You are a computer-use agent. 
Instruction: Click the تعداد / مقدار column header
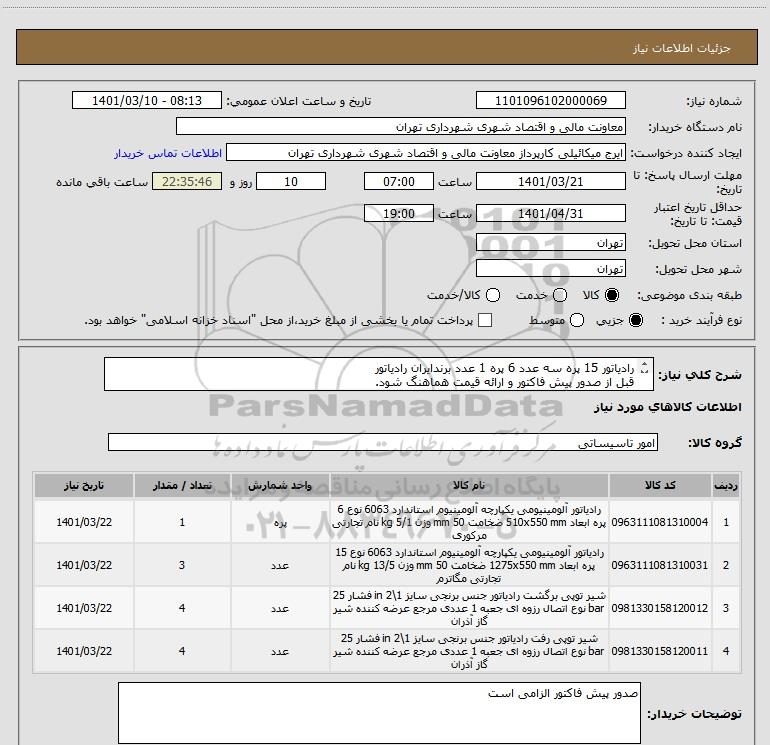[x=182, y=485]
